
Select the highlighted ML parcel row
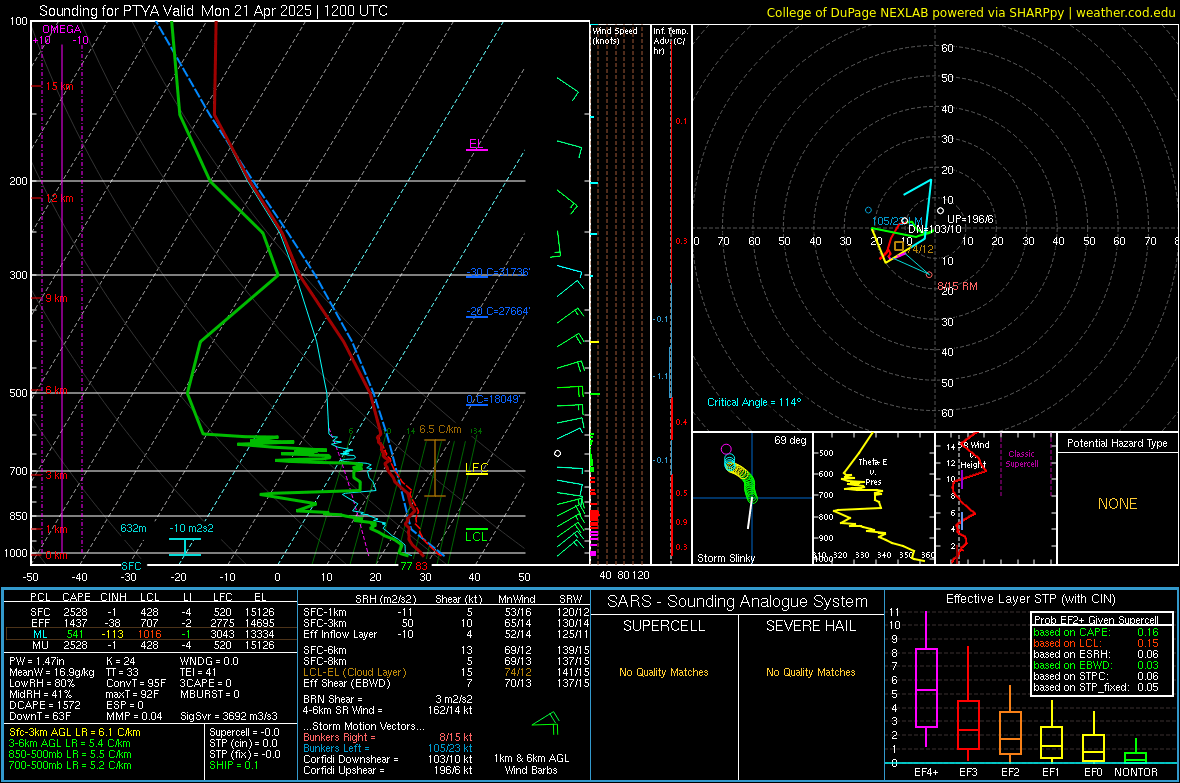pos(151,634)
